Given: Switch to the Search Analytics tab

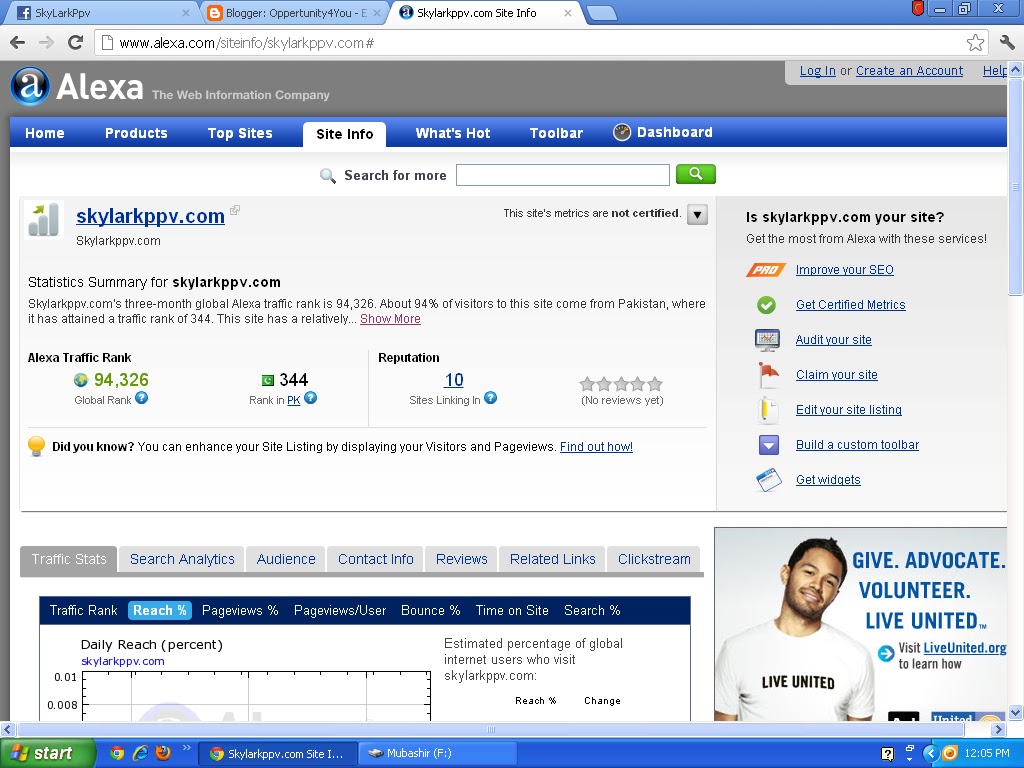Looking at the screenshot, I should point(182,560).
